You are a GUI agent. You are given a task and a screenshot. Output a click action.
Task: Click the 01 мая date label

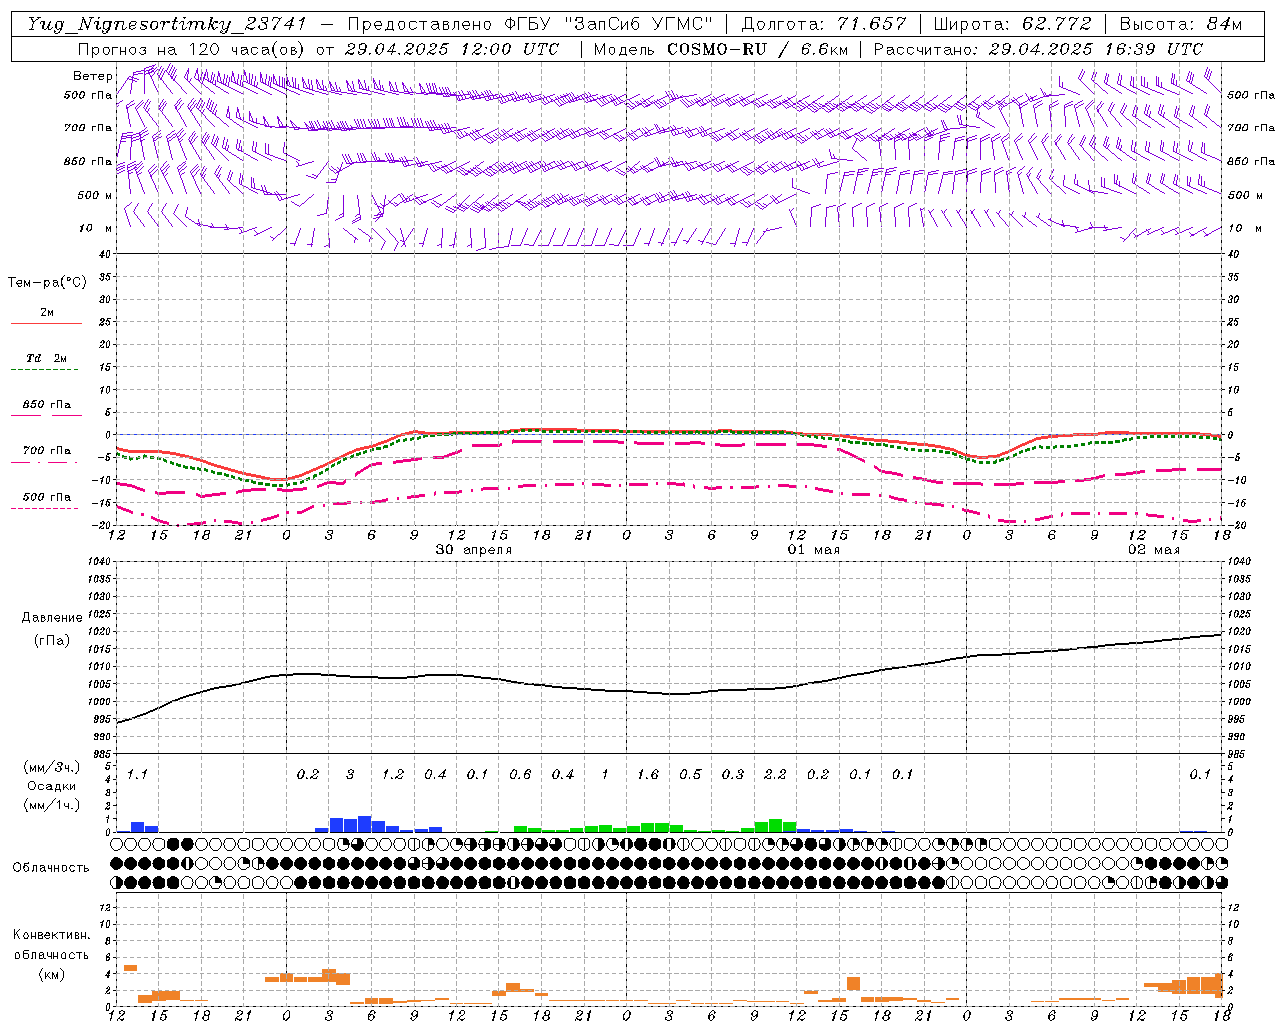[x=814, y=549]
